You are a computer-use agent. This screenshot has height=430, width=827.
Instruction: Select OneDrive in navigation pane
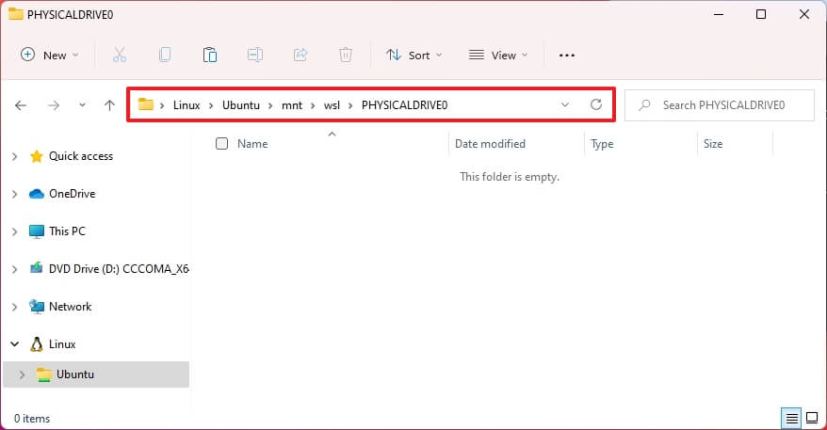coord(72,194)
